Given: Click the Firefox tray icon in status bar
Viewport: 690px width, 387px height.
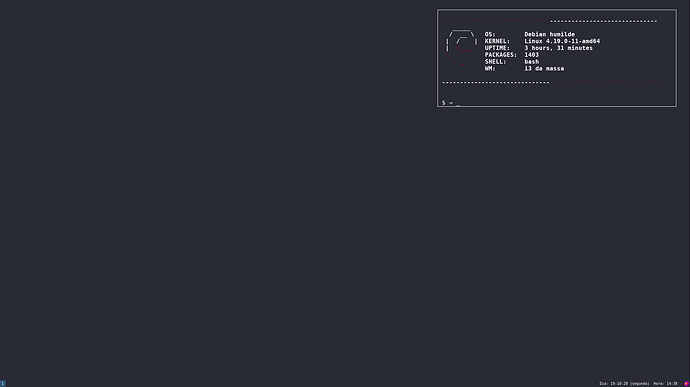Looking at the screenshot, I should (686, 383).
